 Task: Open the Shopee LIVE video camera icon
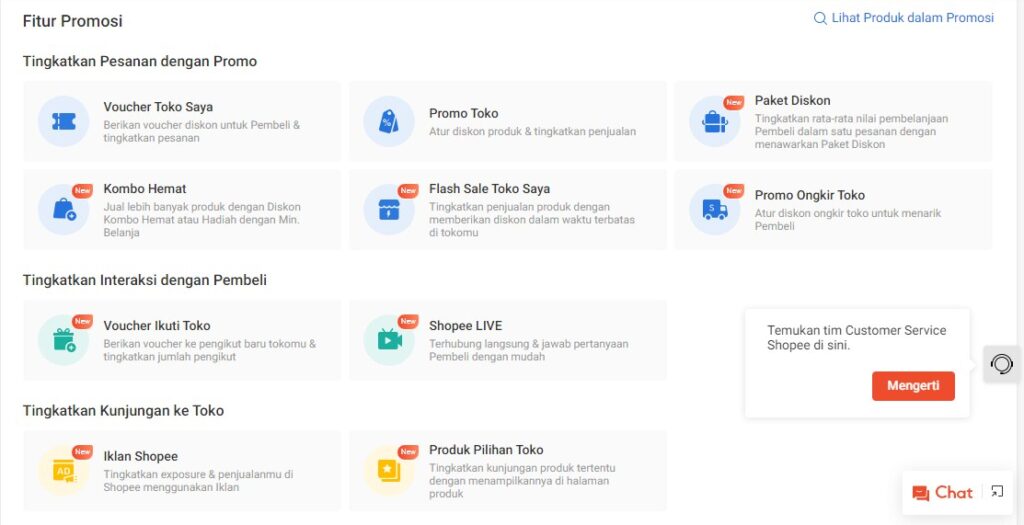pyautogui.click(x=388, y=340)
